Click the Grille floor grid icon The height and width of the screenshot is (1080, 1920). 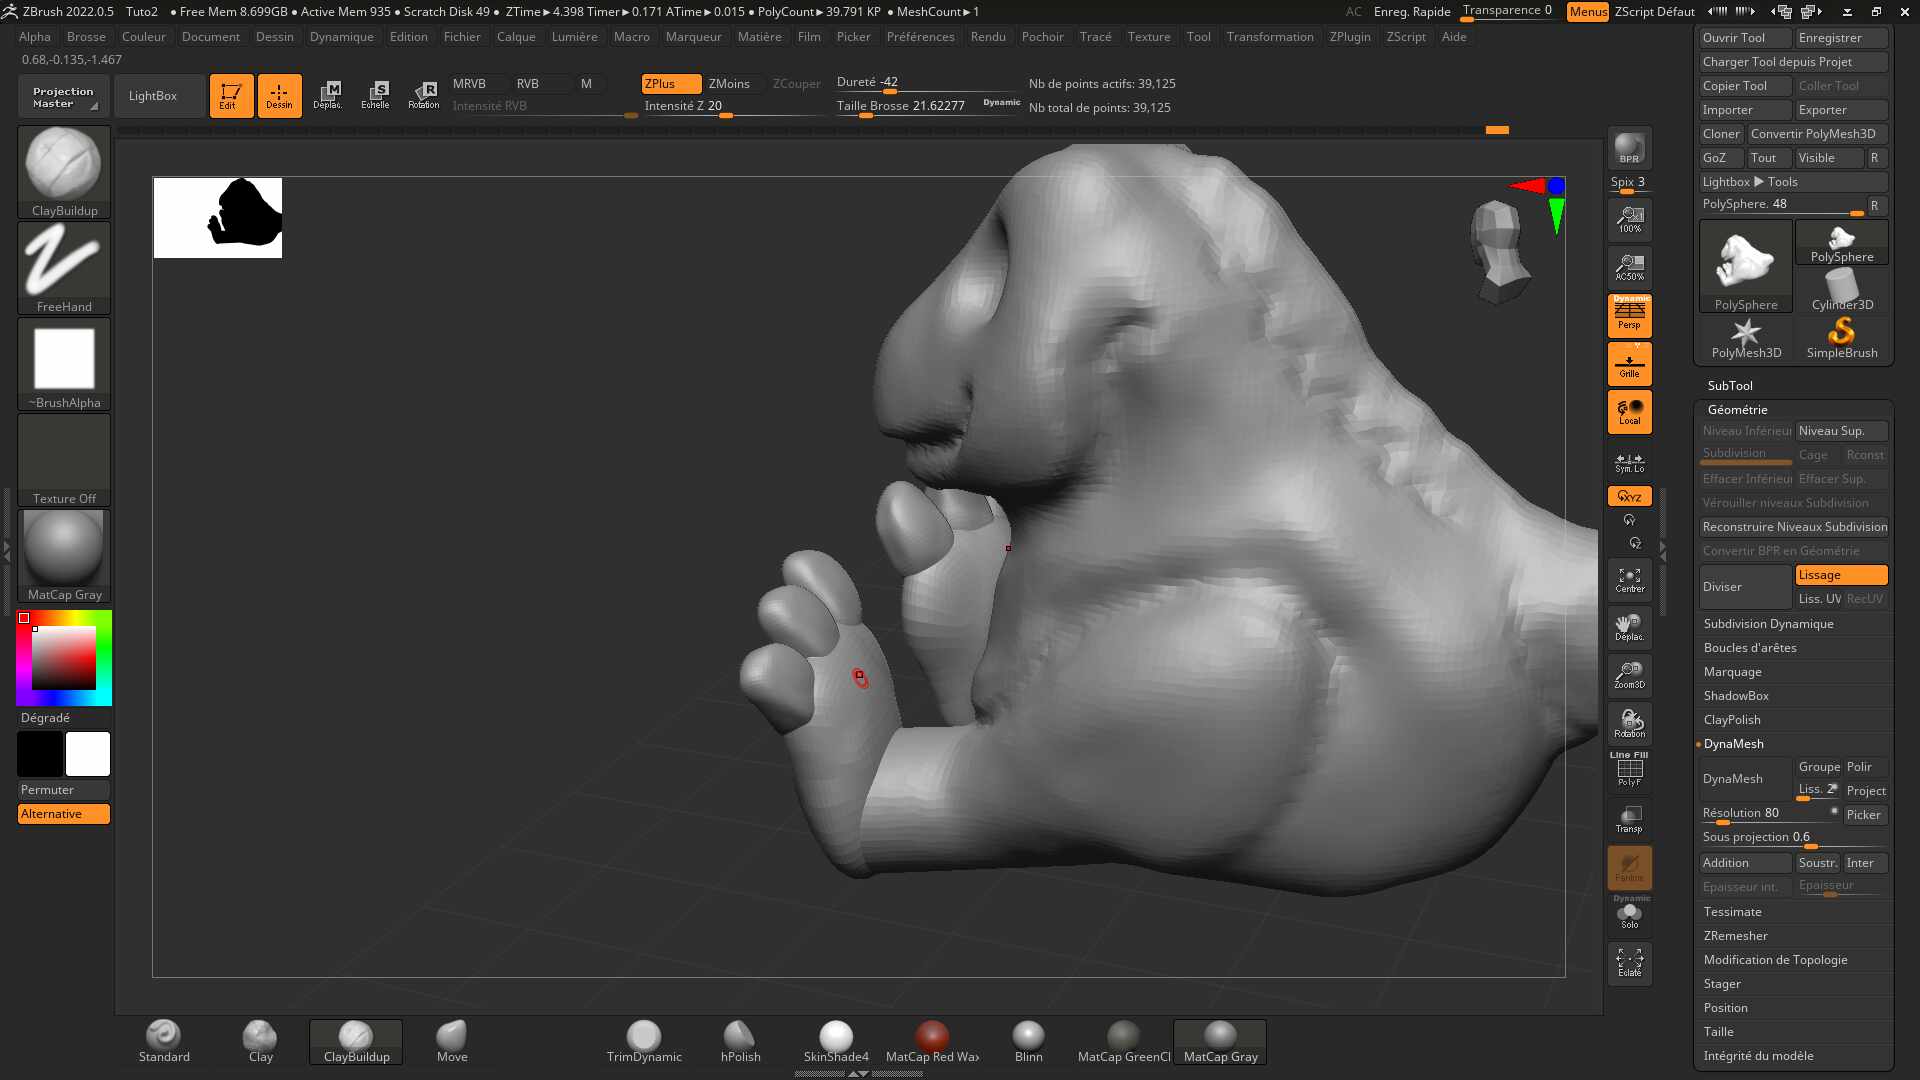pos(1629,364)
